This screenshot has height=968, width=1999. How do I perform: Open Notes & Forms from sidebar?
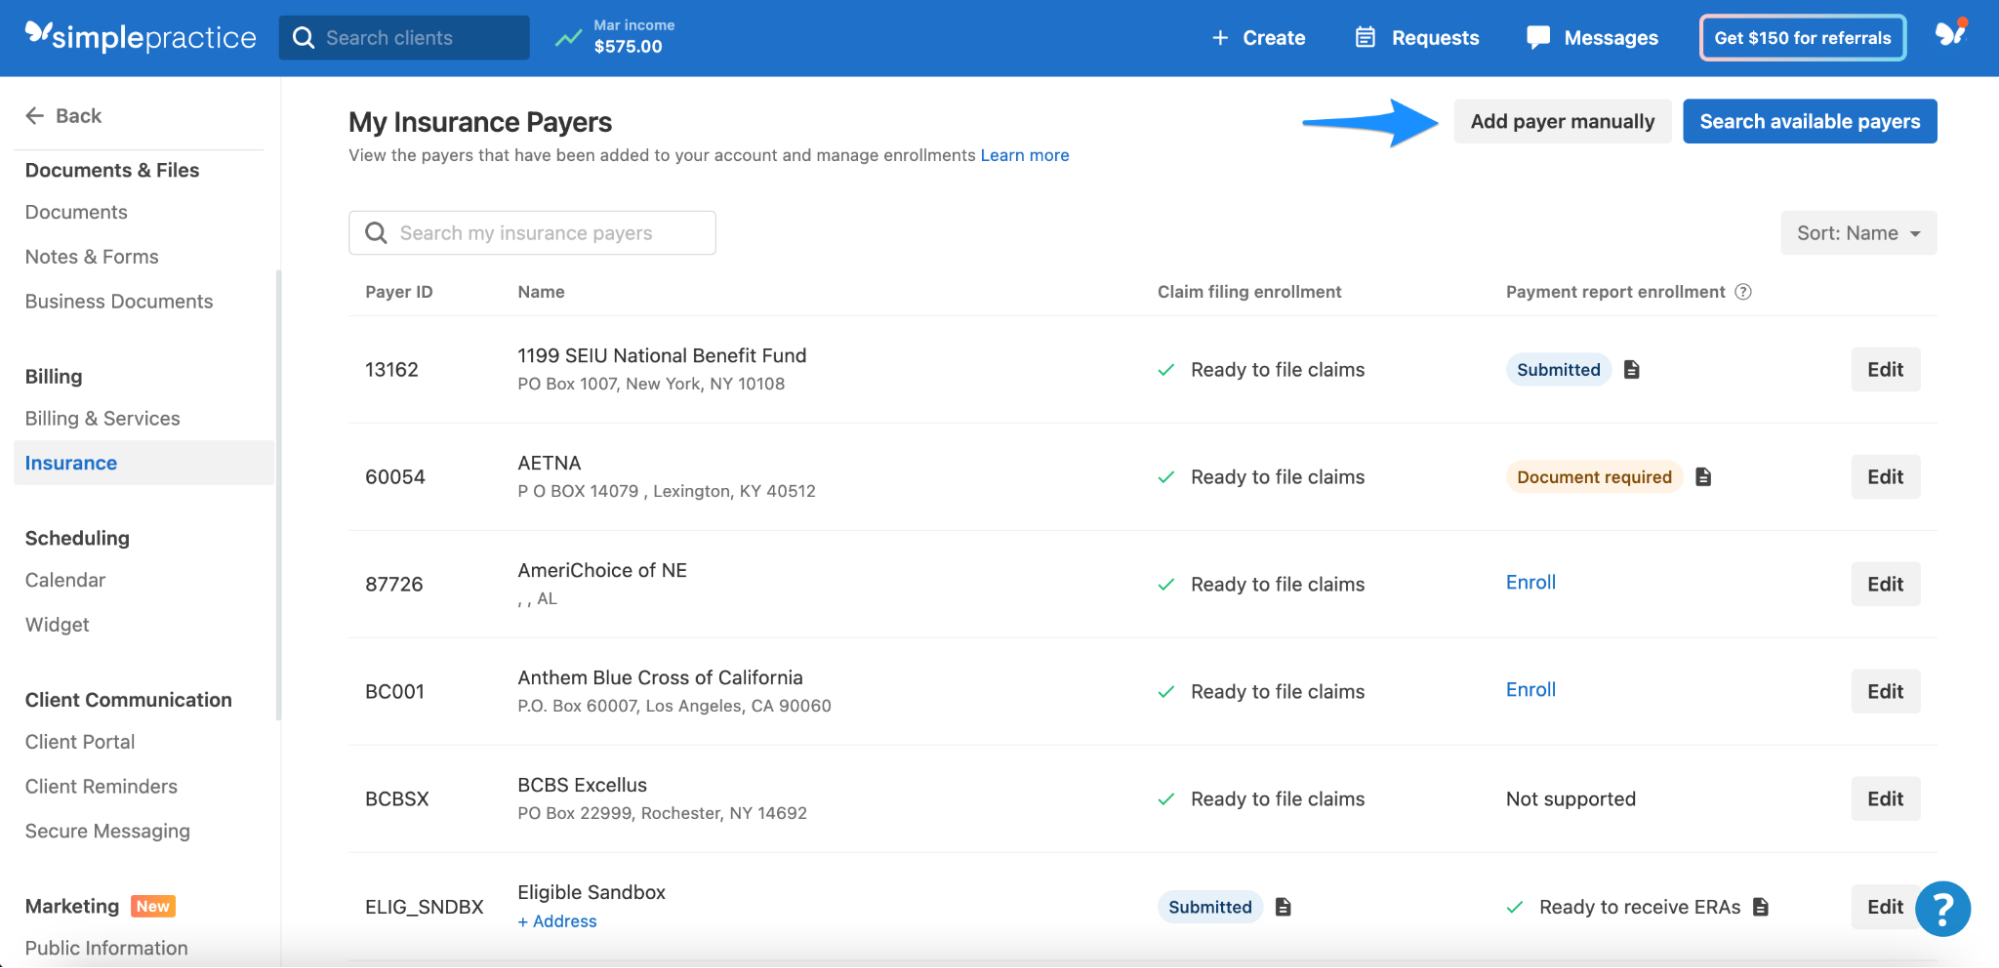(91, 256)
